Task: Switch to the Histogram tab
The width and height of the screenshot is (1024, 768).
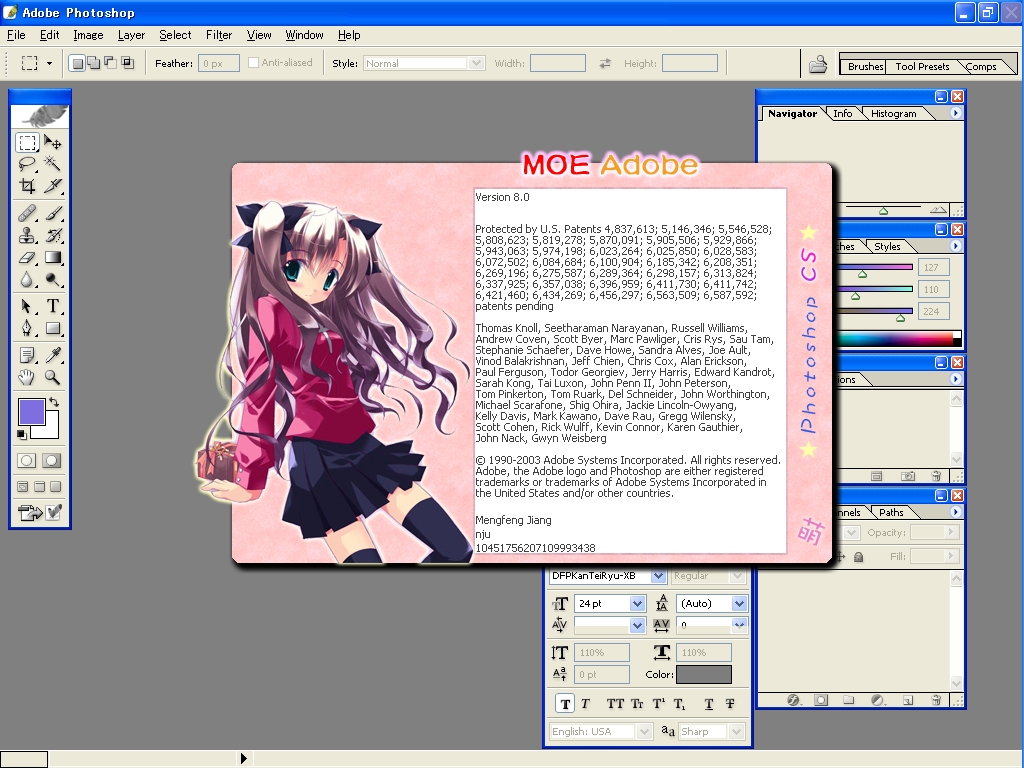Action: (x=893, y=114)
